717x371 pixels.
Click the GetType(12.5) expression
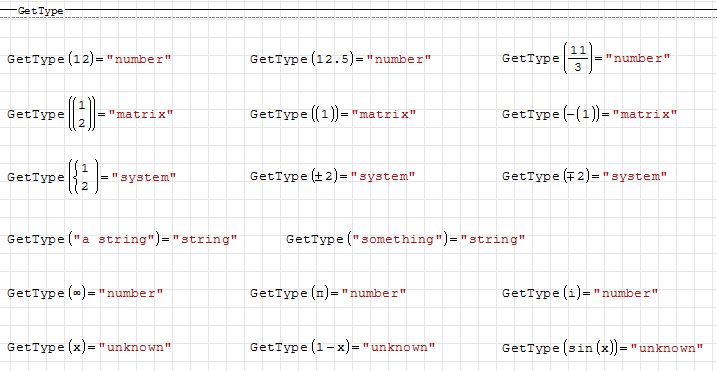pos(341,59)
